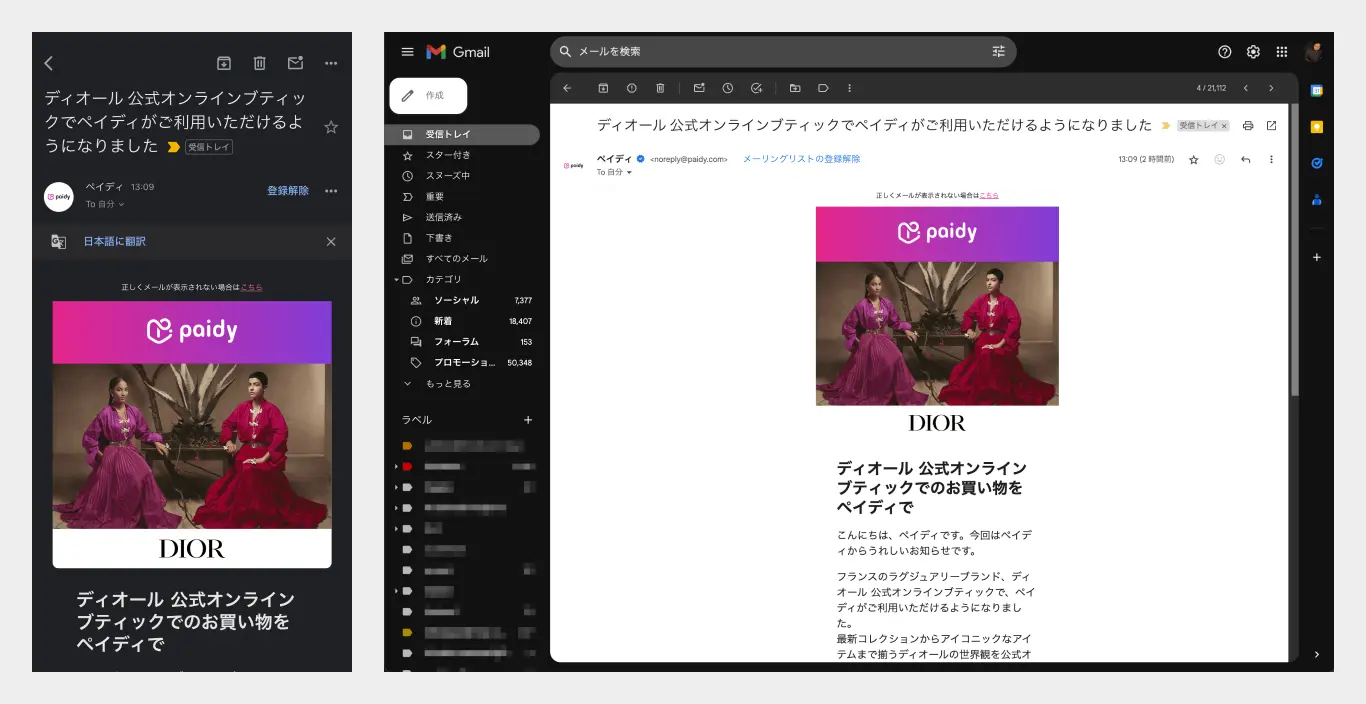Go to the older email
The height and width of the screenshot is (704, 1366).
point(1271,88)
